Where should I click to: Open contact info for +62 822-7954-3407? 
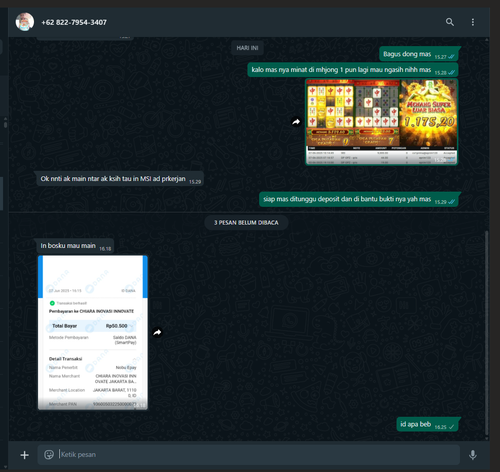pyautogui.click(x=74, y=22)
